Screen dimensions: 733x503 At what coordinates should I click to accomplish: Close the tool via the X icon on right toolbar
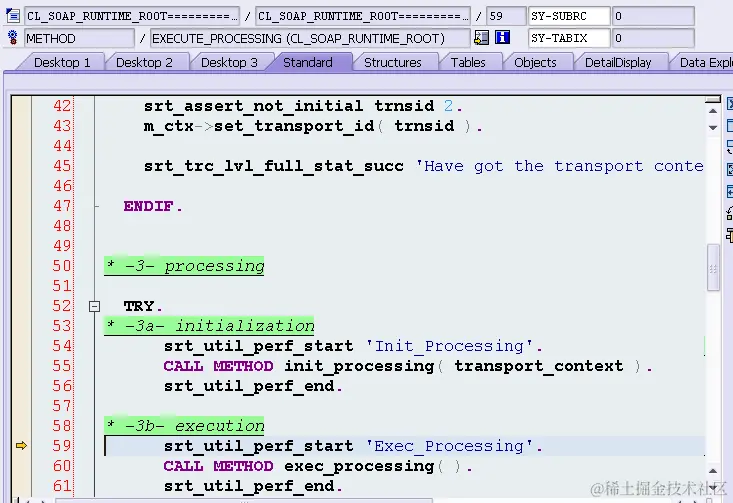(730, 104)
